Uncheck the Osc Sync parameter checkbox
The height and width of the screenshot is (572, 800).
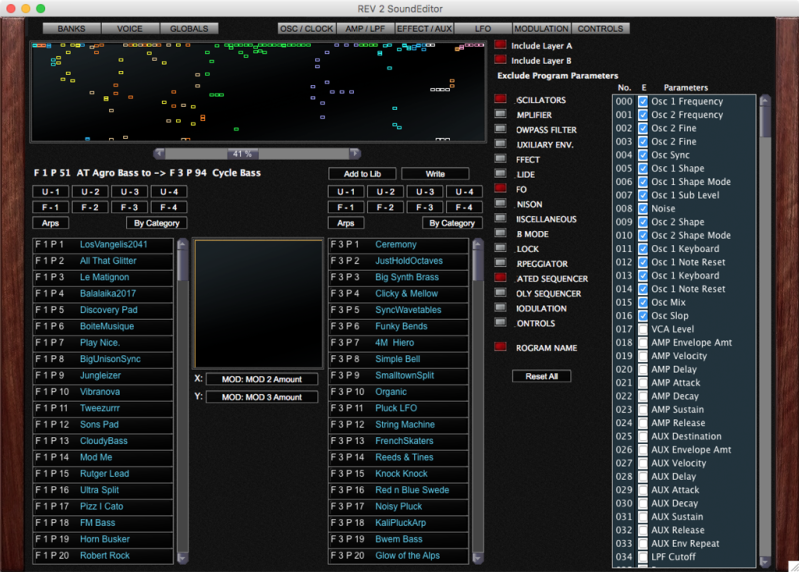pos(643,155)
